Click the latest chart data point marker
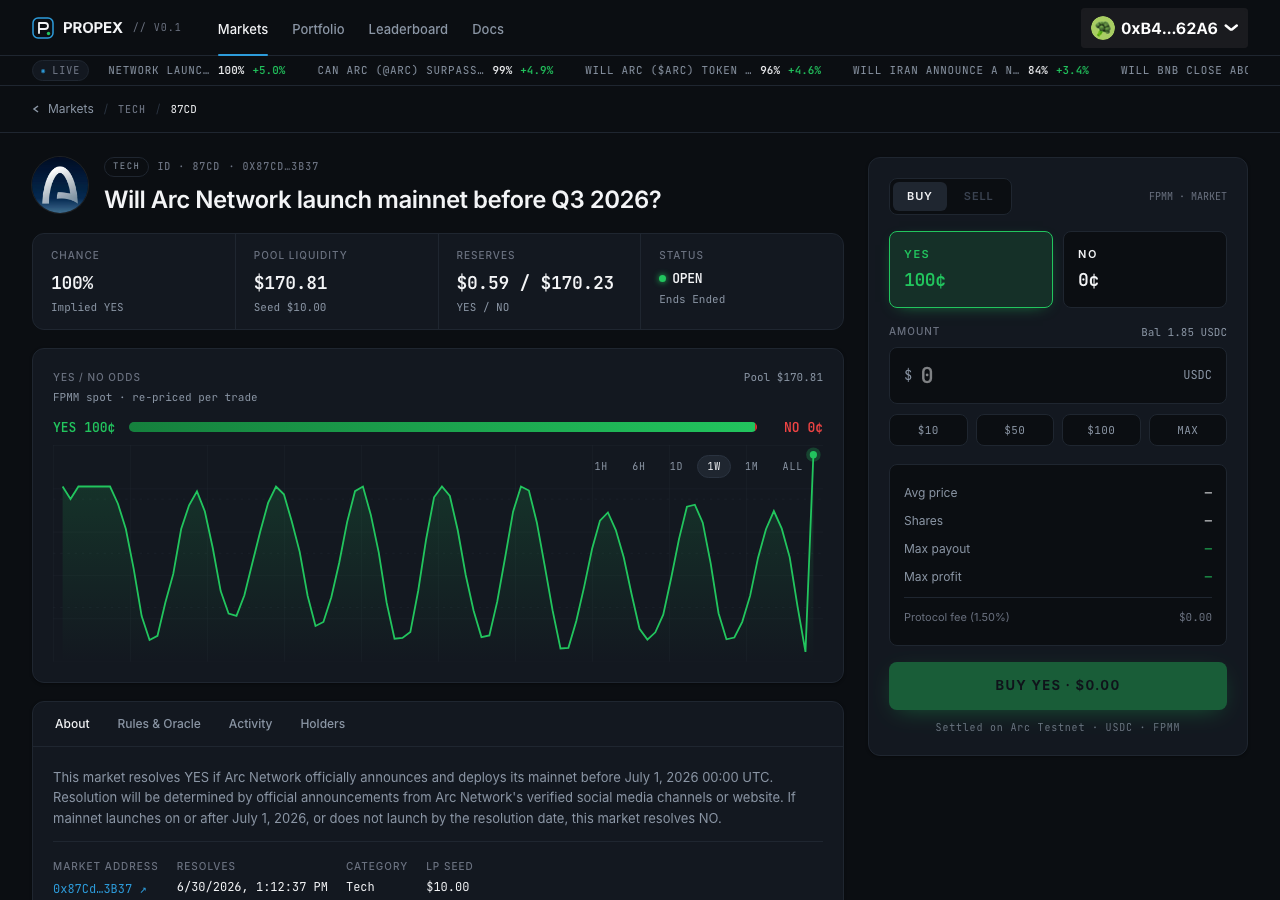Image resolution: width=1280 pixels, height=900 pixels. [x=813, y=455]
